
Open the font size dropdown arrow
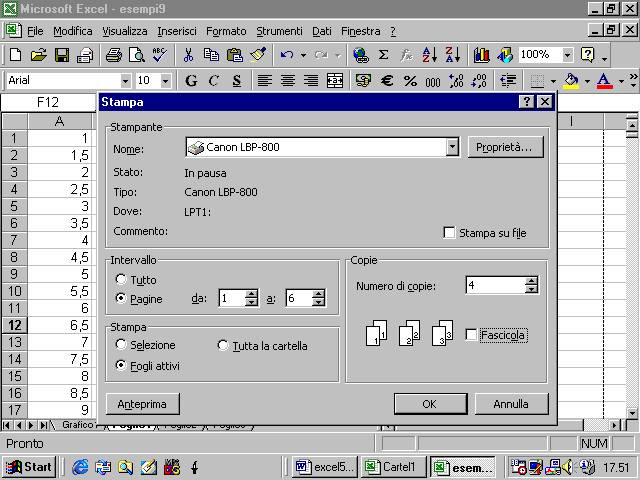tap(165, 81)
